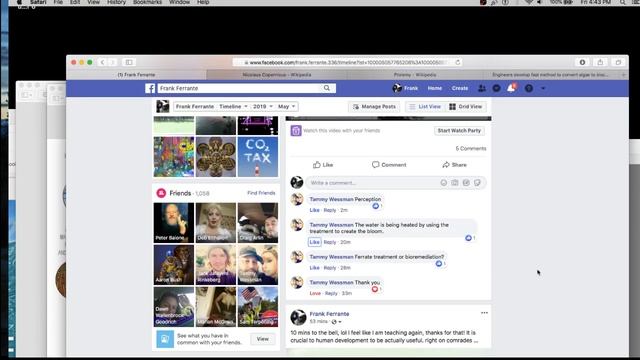This screenshot has height=360, width=640.
Task: Insert an emoji in comment box
Action: point(444,183)
